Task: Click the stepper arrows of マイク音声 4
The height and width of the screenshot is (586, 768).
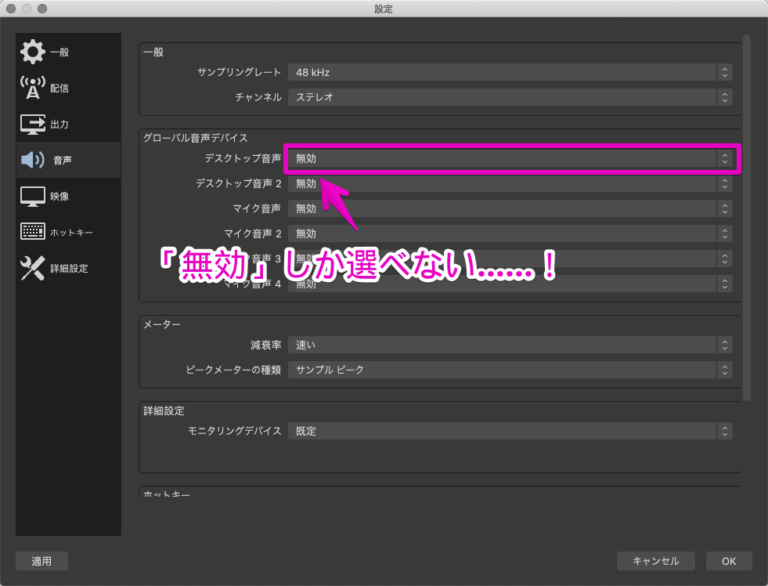Action: (x=724, y=284)
